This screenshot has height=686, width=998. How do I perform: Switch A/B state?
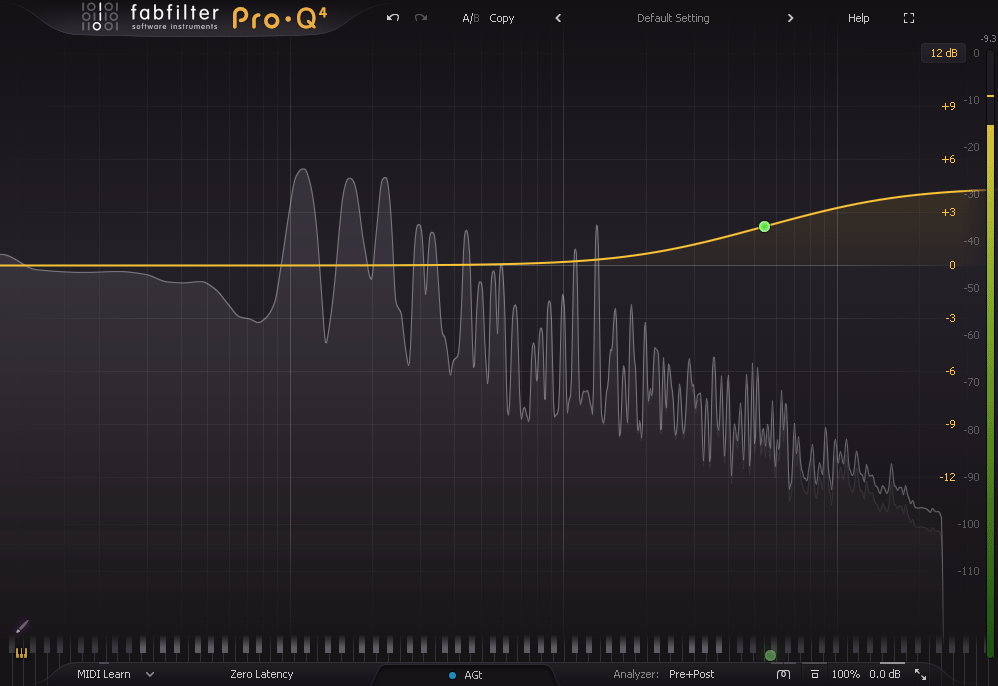point(470,18)
